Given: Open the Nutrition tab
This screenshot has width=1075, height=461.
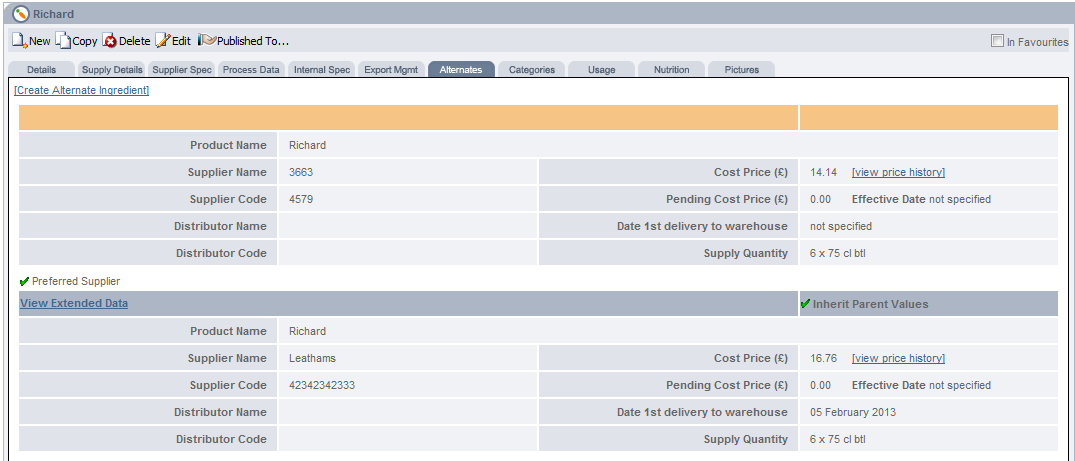Looking at the screenshot, I should point(671,70).
